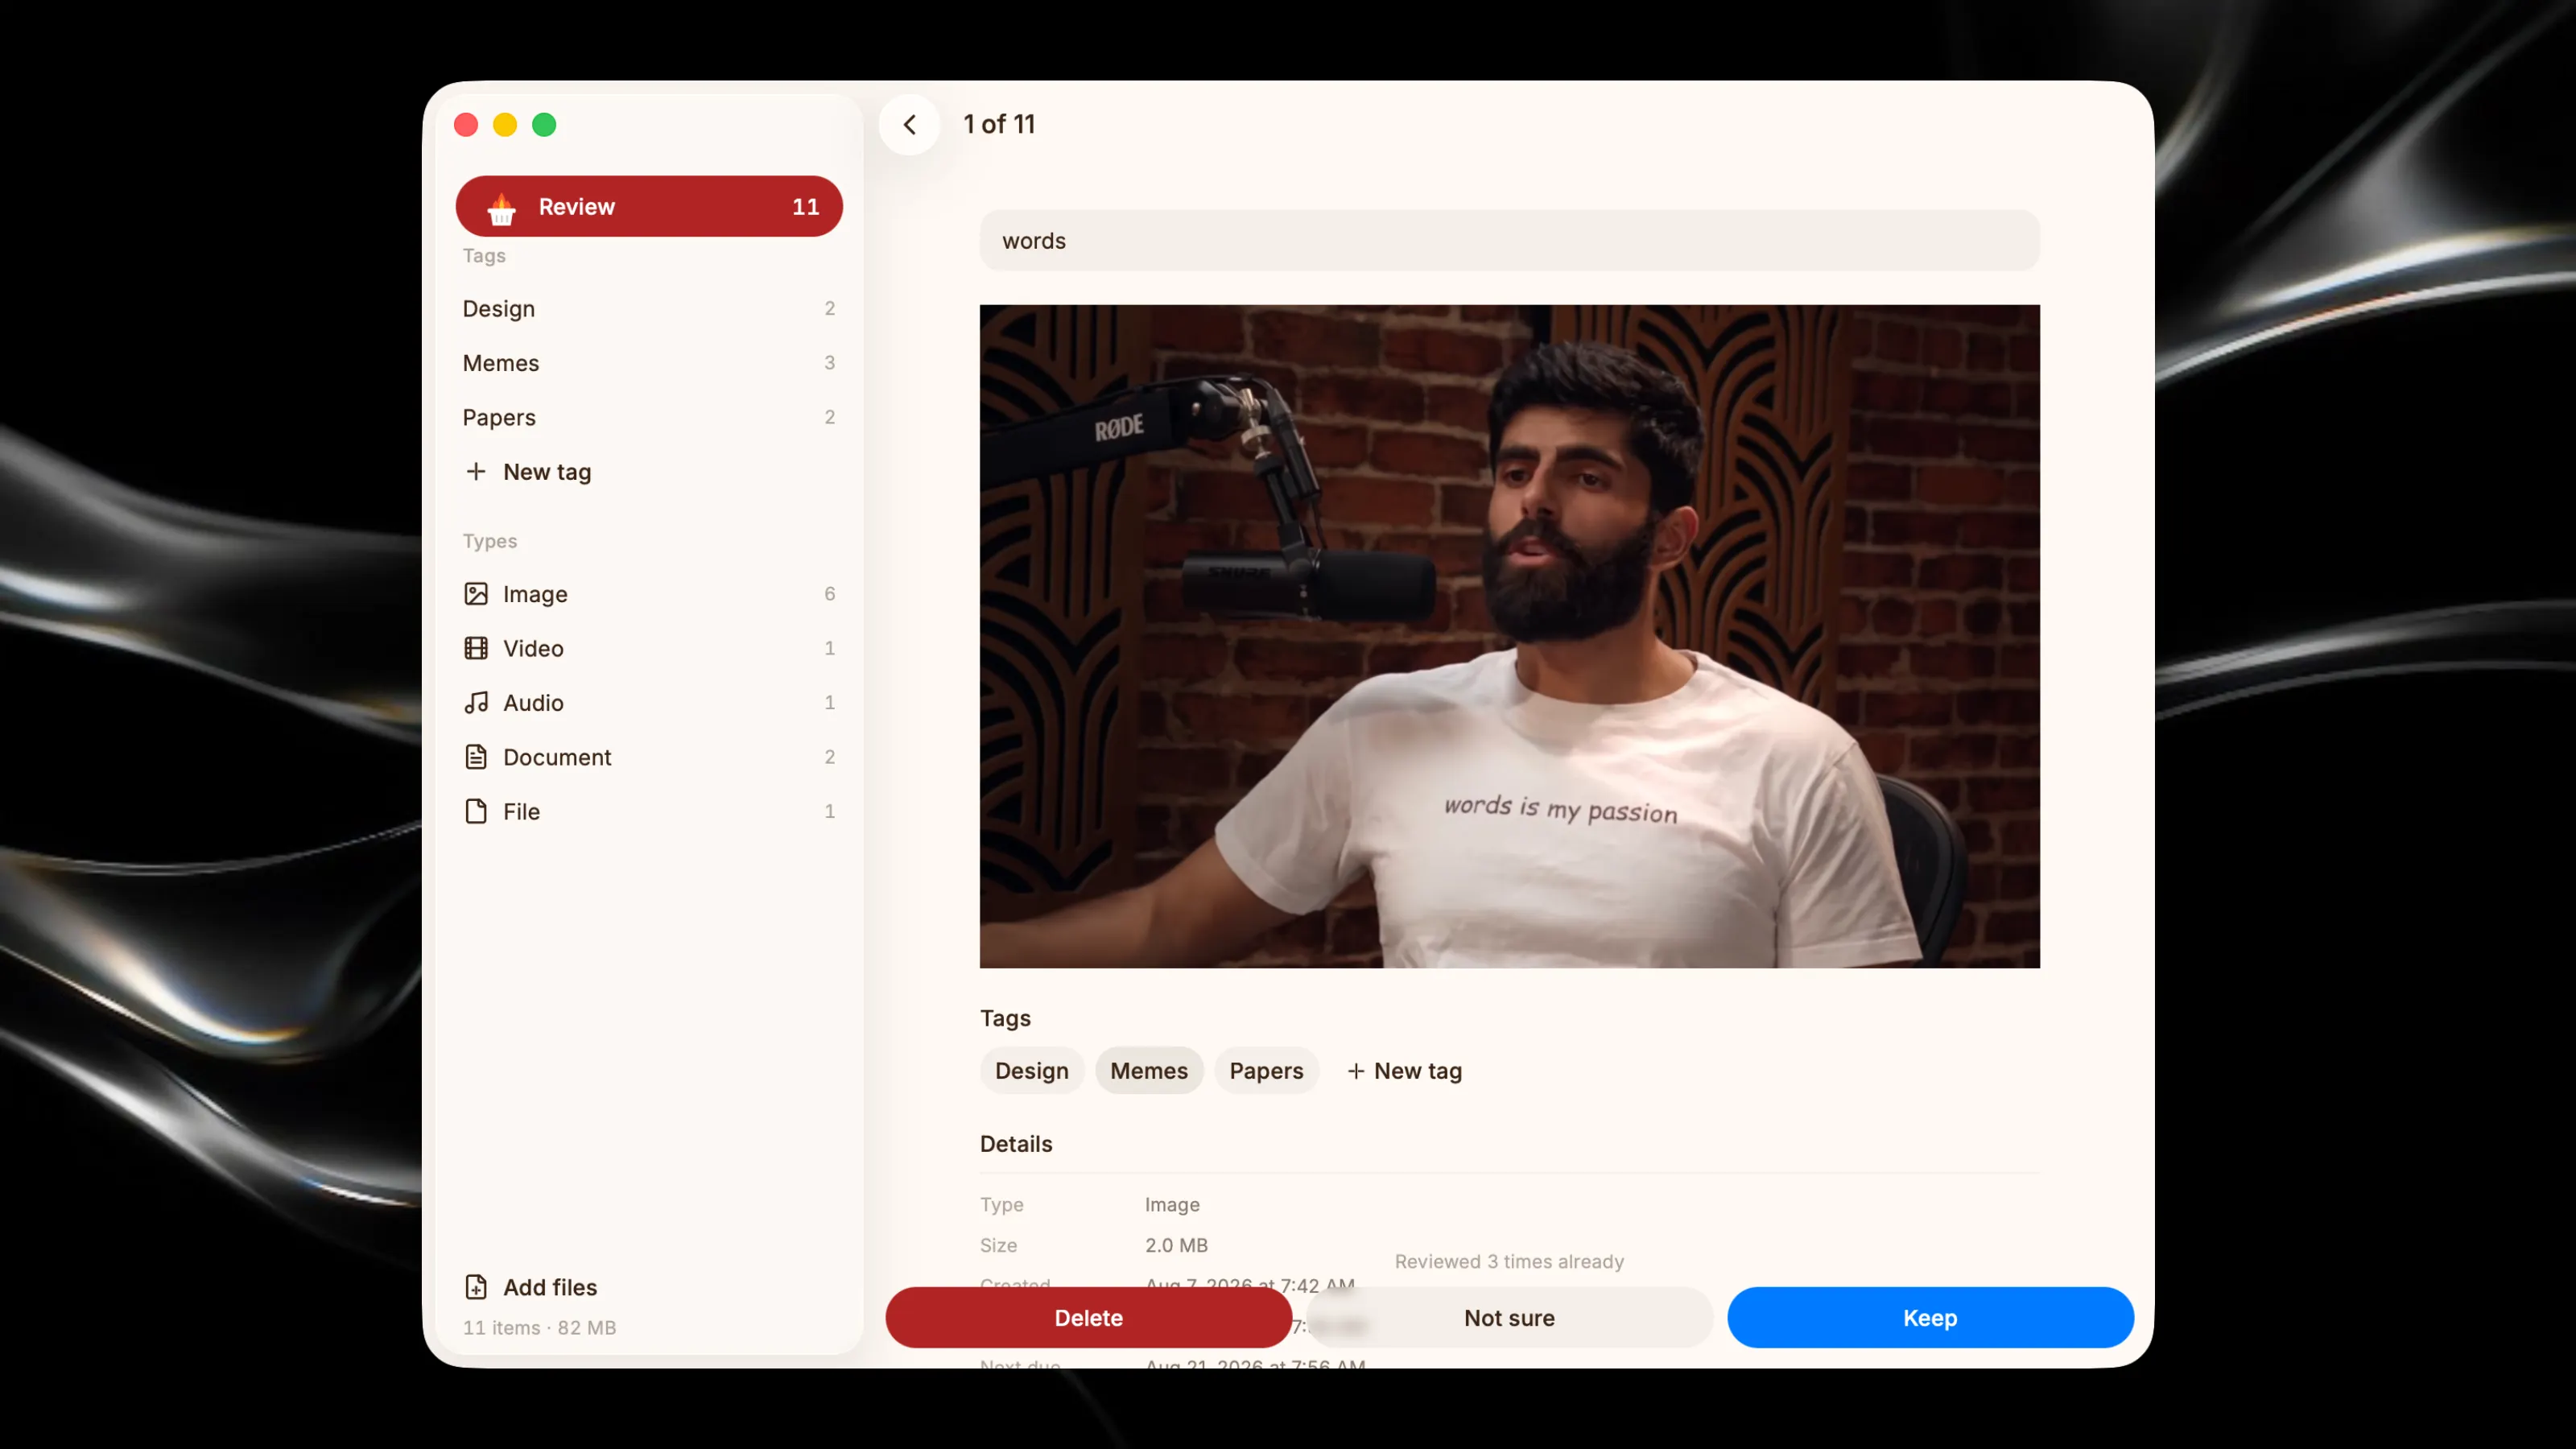Click the plus icon beside sidebar New tag
The width and height of the screenshot is (2576, 1449).
point(476,471)
